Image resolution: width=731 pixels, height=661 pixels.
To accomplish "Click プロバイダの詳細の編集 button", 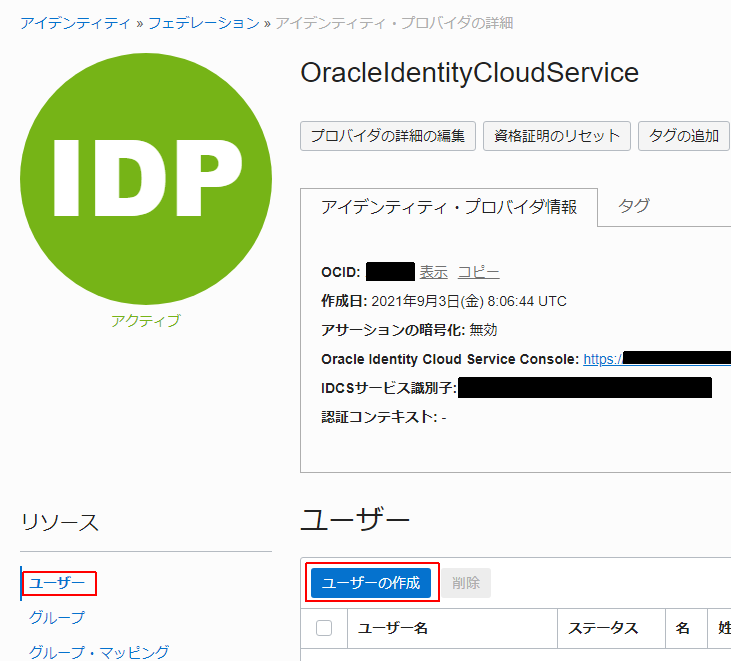I will (387, 136).
